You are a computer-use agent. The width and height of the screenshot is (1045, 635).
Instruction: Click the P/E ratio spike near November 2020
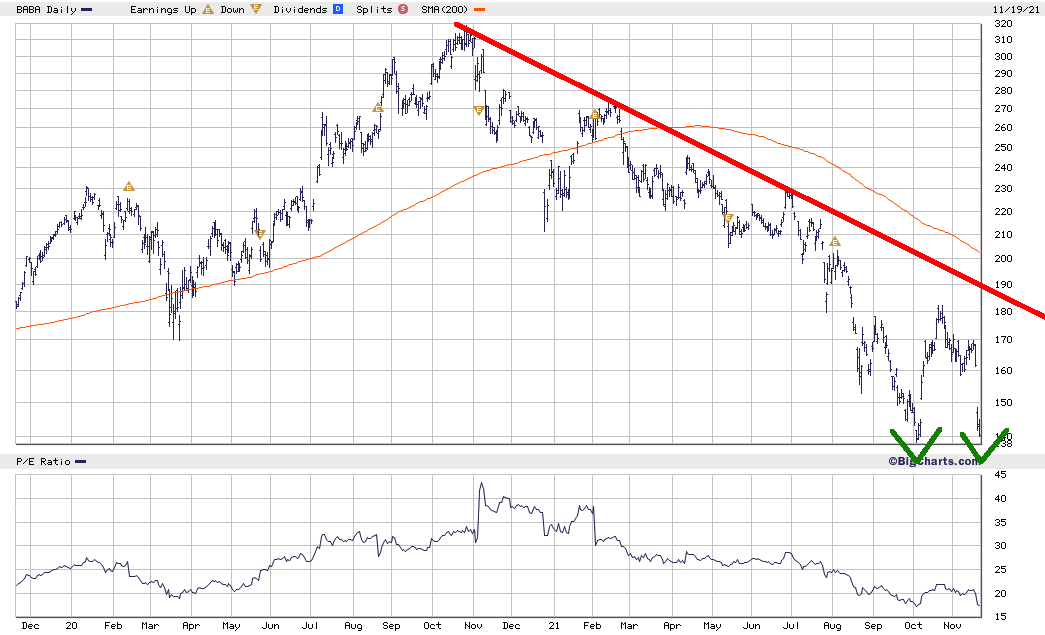pyautogui.click(x=482, y=486)
